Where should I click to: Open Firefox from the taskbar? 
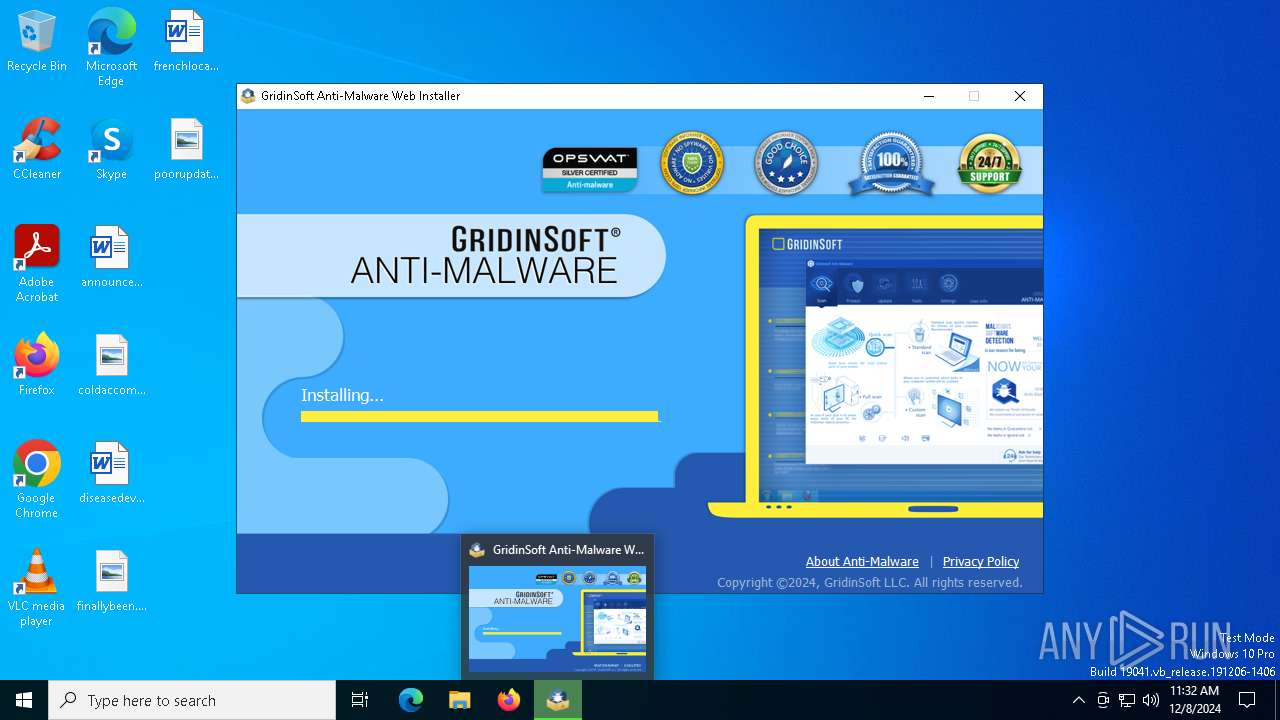pyautogui.click(x=509, y=700)
